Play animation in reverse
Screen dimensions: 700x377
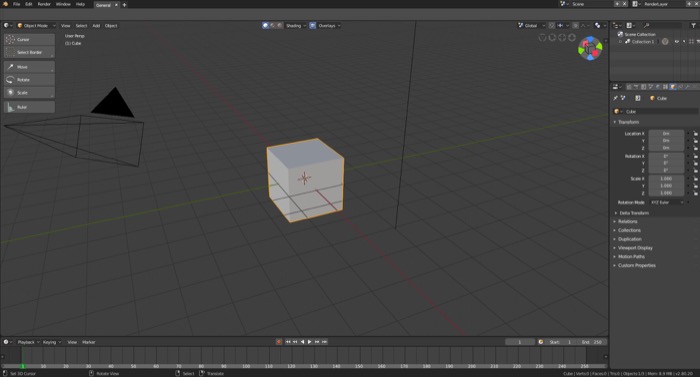302,342
